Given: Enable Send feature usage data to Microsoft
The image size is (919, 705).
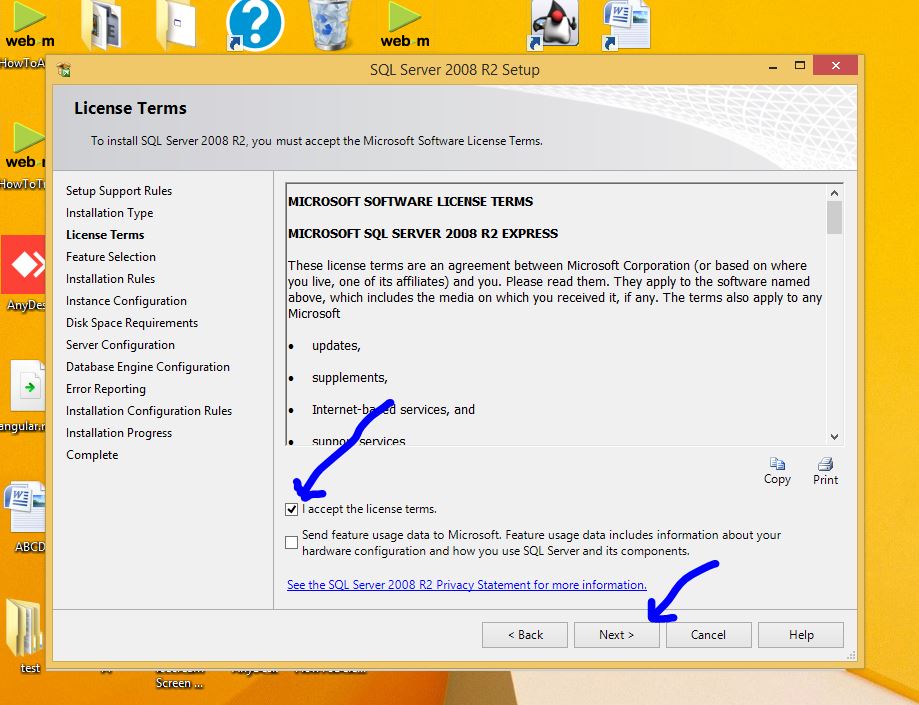Looking at the screenshot, I should click(292, 542).
